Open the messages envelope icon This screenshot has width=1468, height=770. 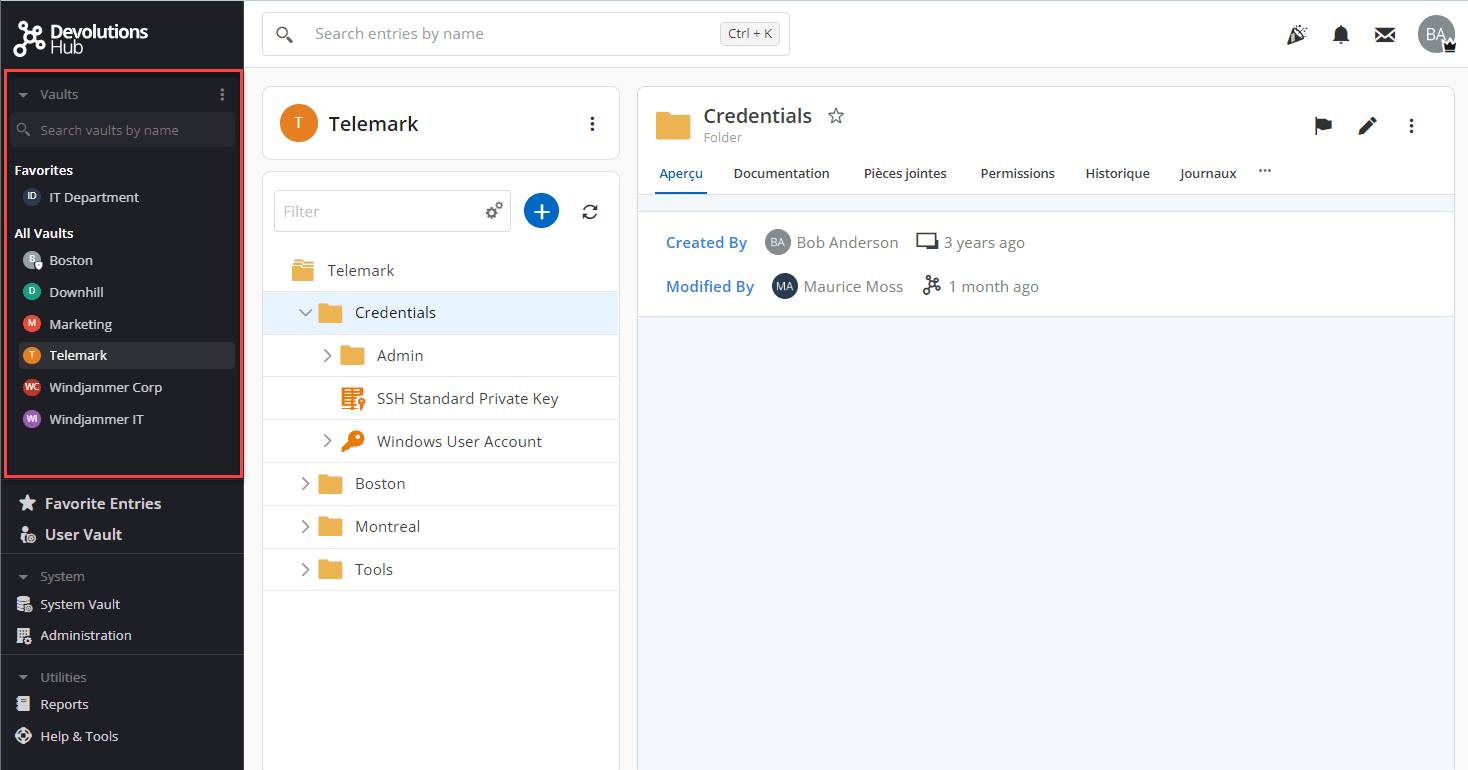1384,35
